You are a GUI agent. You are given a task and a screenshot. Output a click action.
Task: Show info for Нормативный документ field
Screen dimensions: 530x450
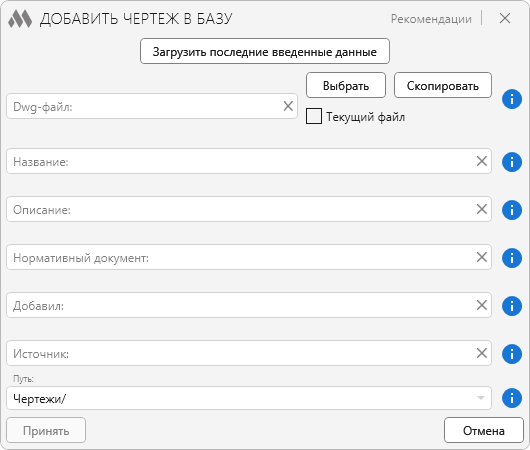click(512, 258)
